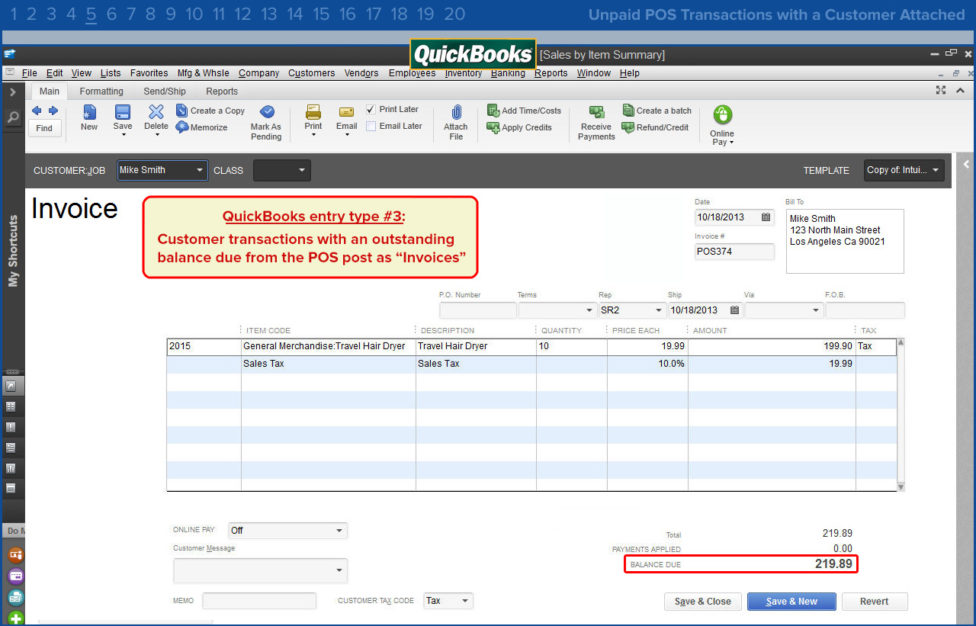This screenshot has width=976, height=626.
Task: Click the New invoice icon
Action: pos(89,112)
